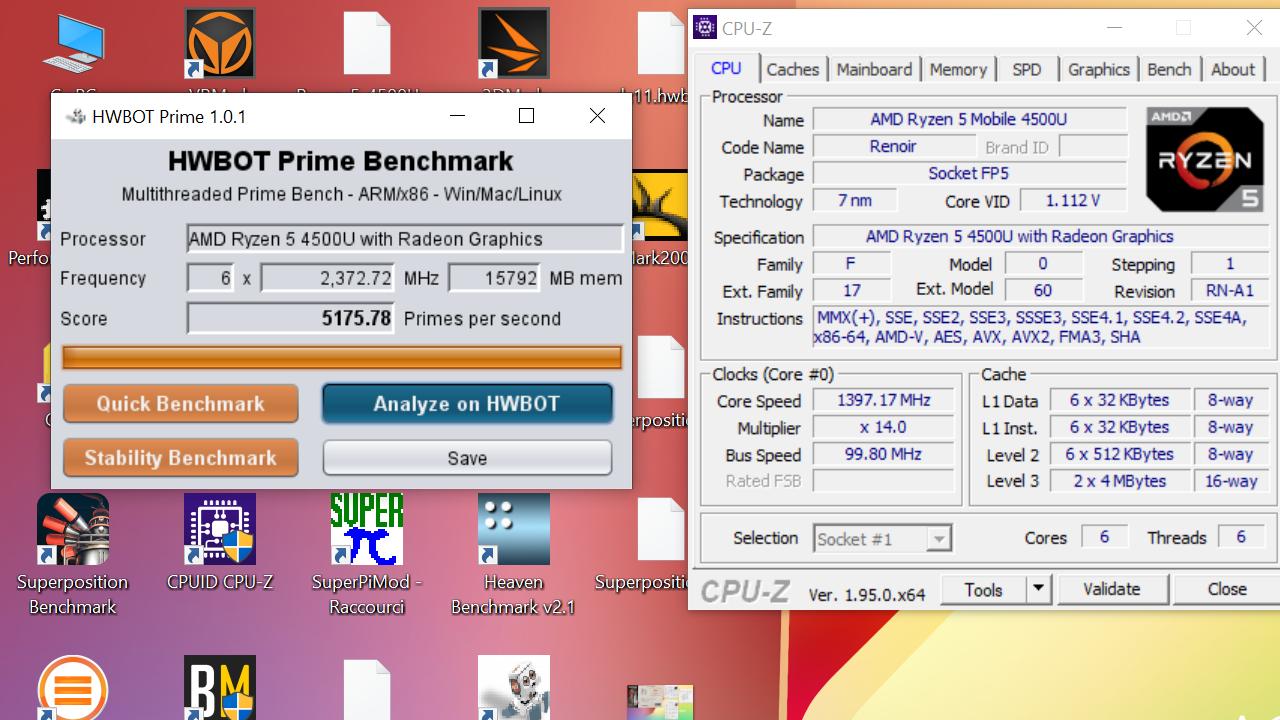Open the VRMark desktop shortcut
Screen dimensions: 1280x720
tap(220, 44)
